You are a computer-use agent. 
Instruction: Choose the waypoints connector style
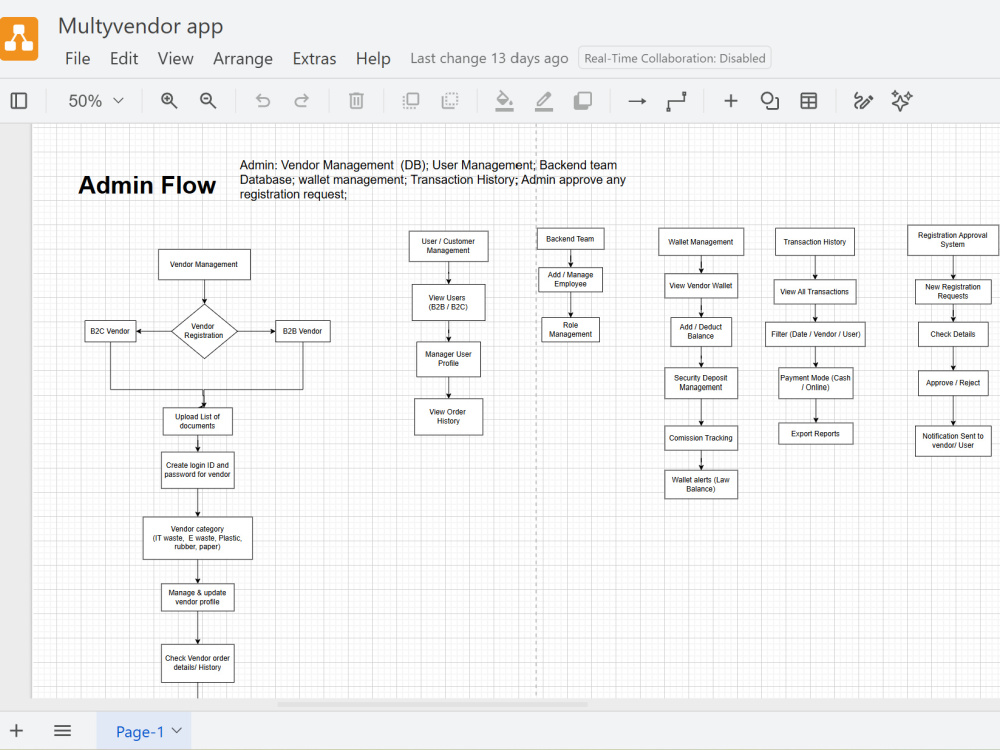coord(677,101)
